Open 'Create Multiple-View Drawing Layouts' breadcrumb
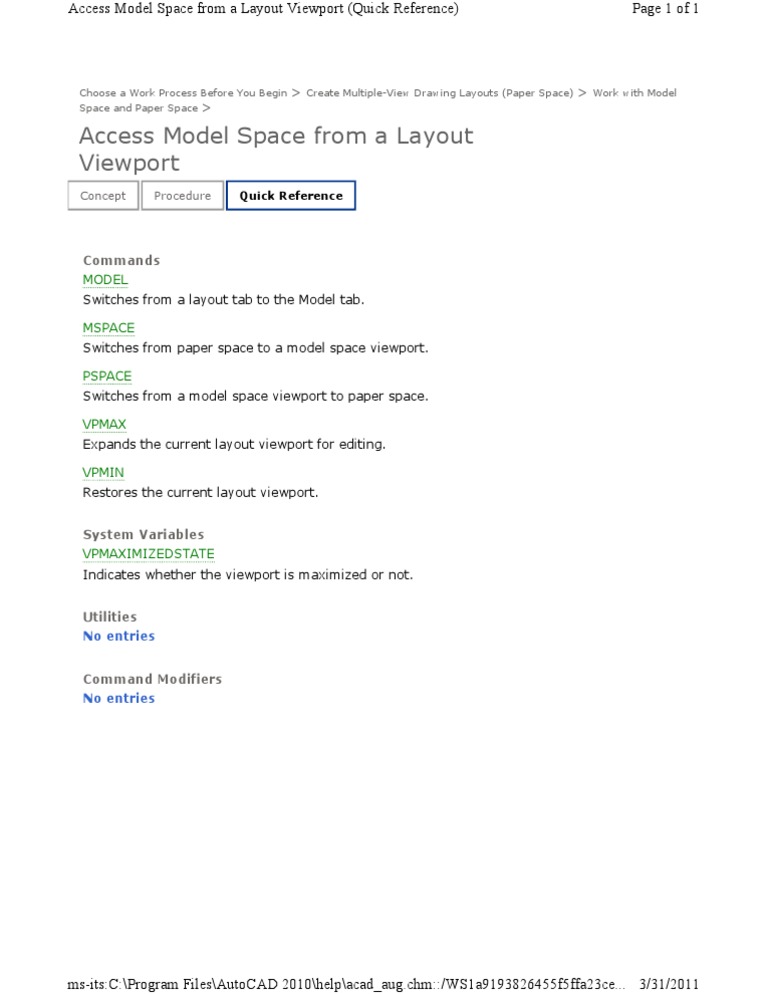This screenshot has width=768, height=994. coord(439,93)
